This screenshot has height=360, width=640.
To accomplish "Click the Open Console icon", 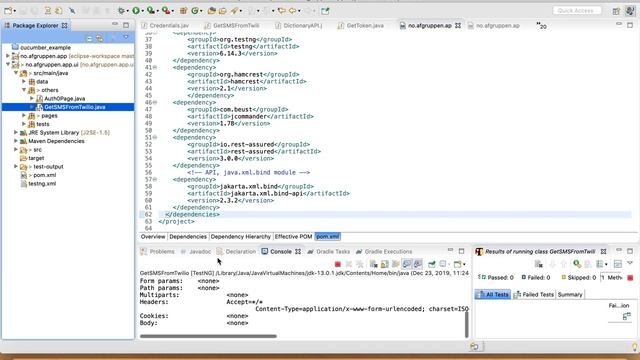I will 457,264.
